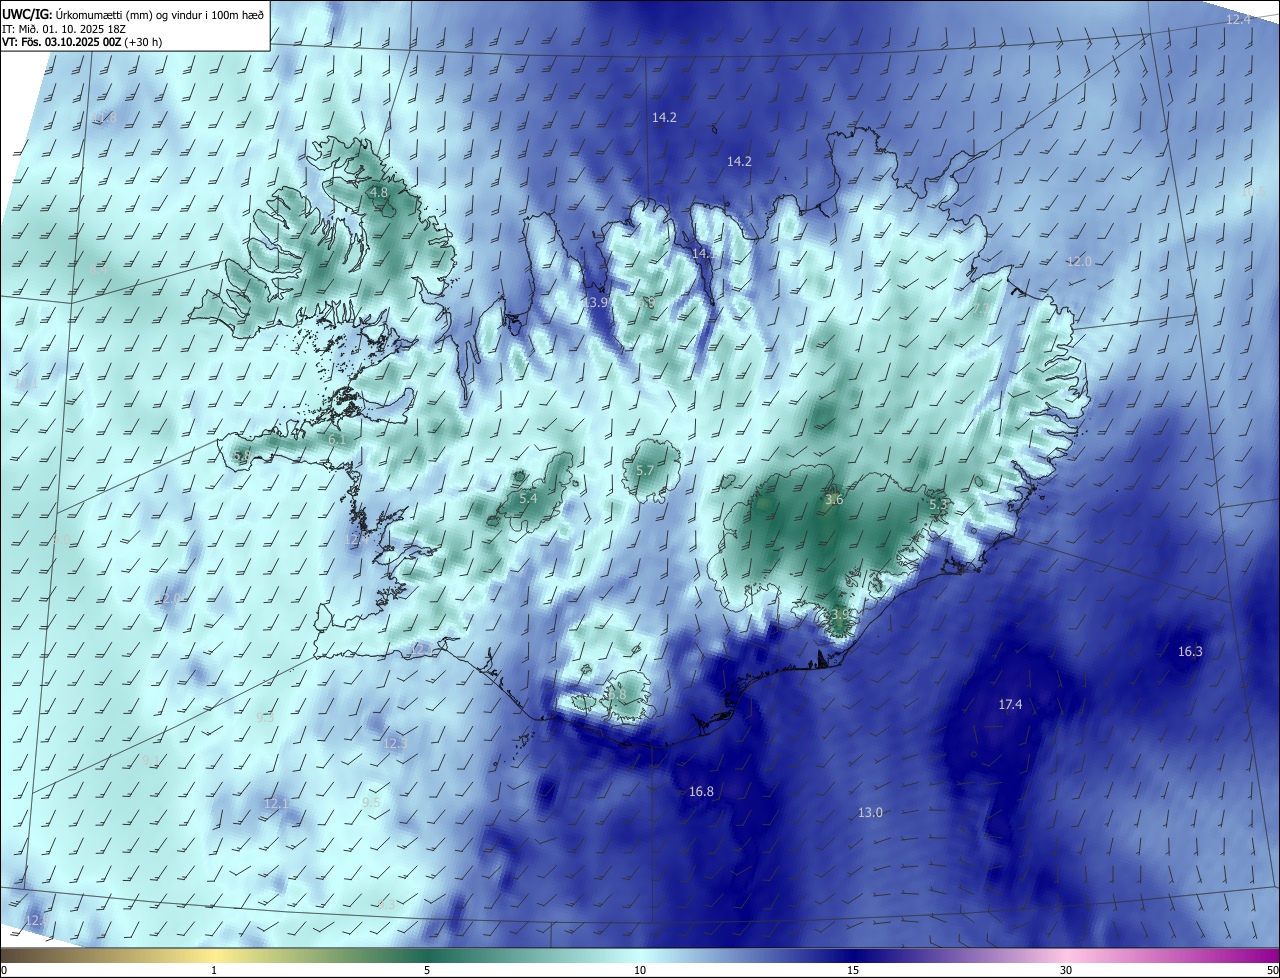Click the 4.8 value label in the Westfjords
Image resolution: width=1280 pixels, height=978 pixels.
coord(378,192)
